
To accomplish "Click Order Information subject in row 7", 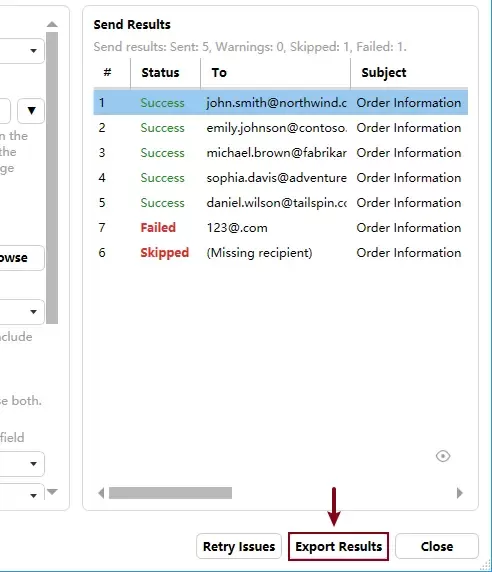I will tap(408, 228).
